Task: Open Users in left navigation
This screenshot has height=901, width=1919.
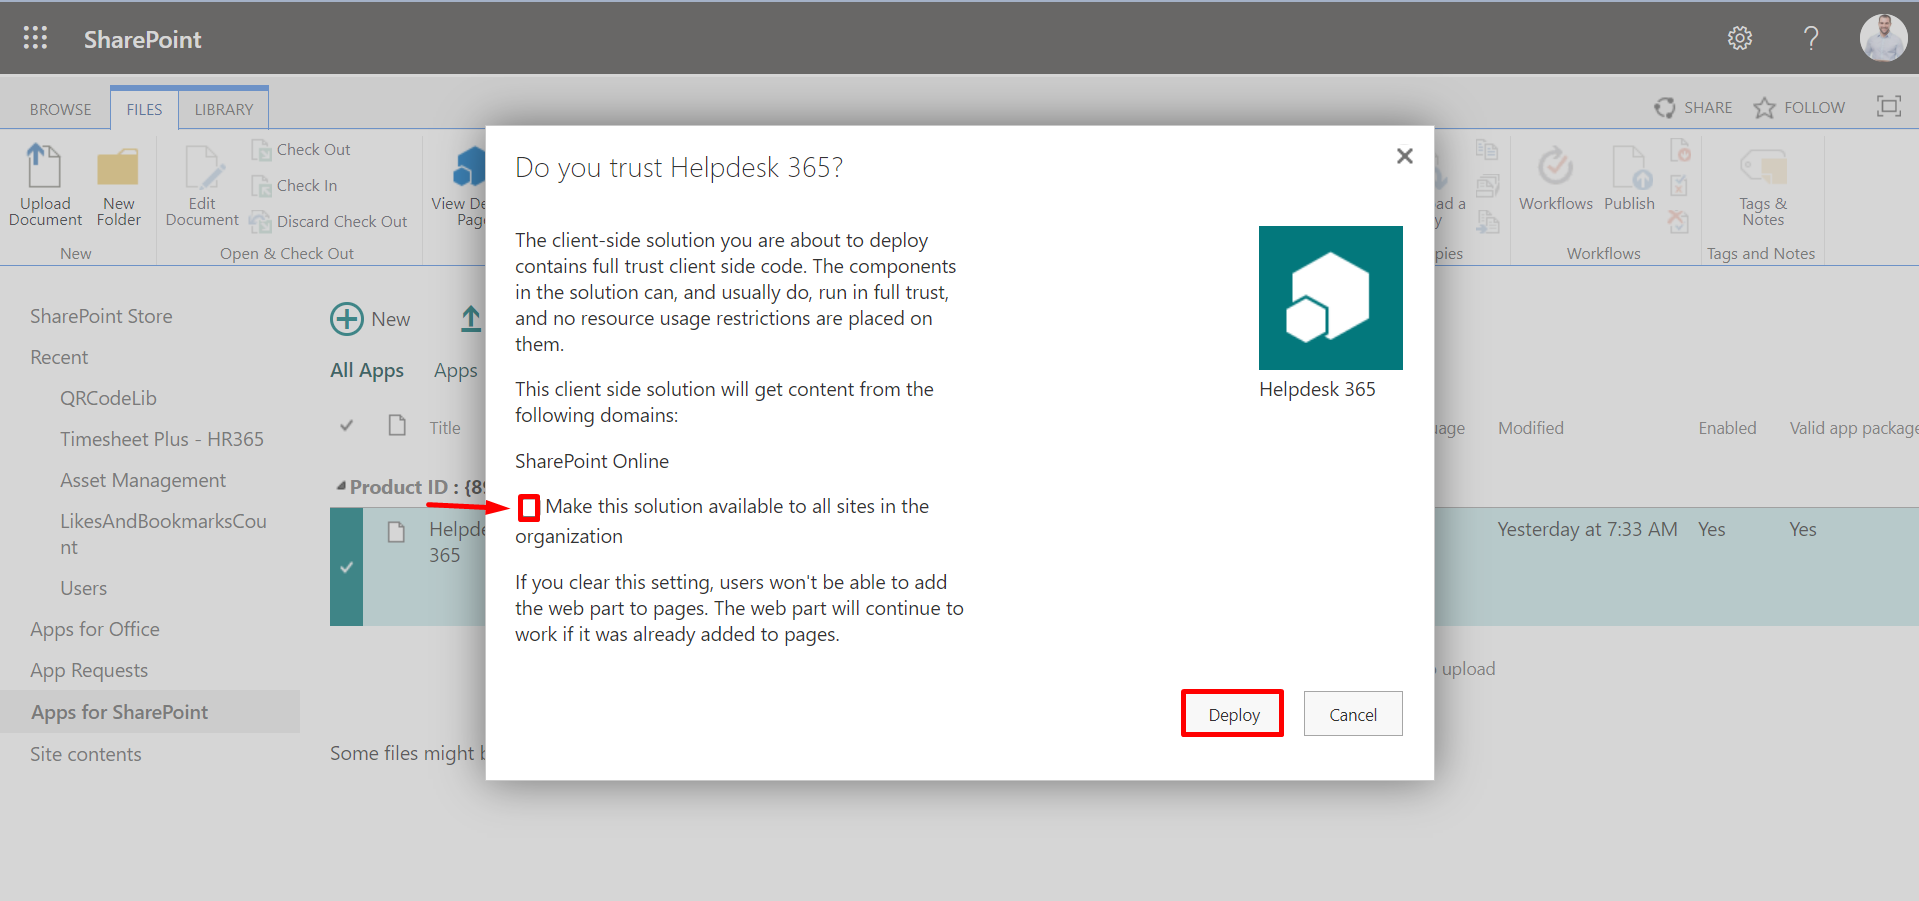Action: coord(83,588)
